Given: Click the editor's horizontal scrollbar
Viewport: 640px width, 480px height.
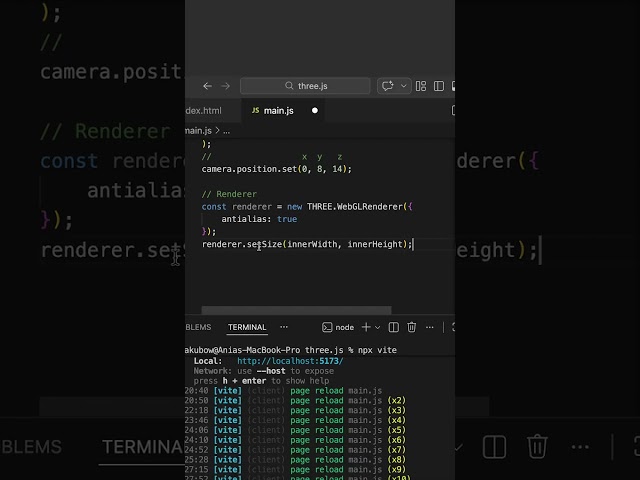Looking at the screenshot, I should click(x=296, y=310).
